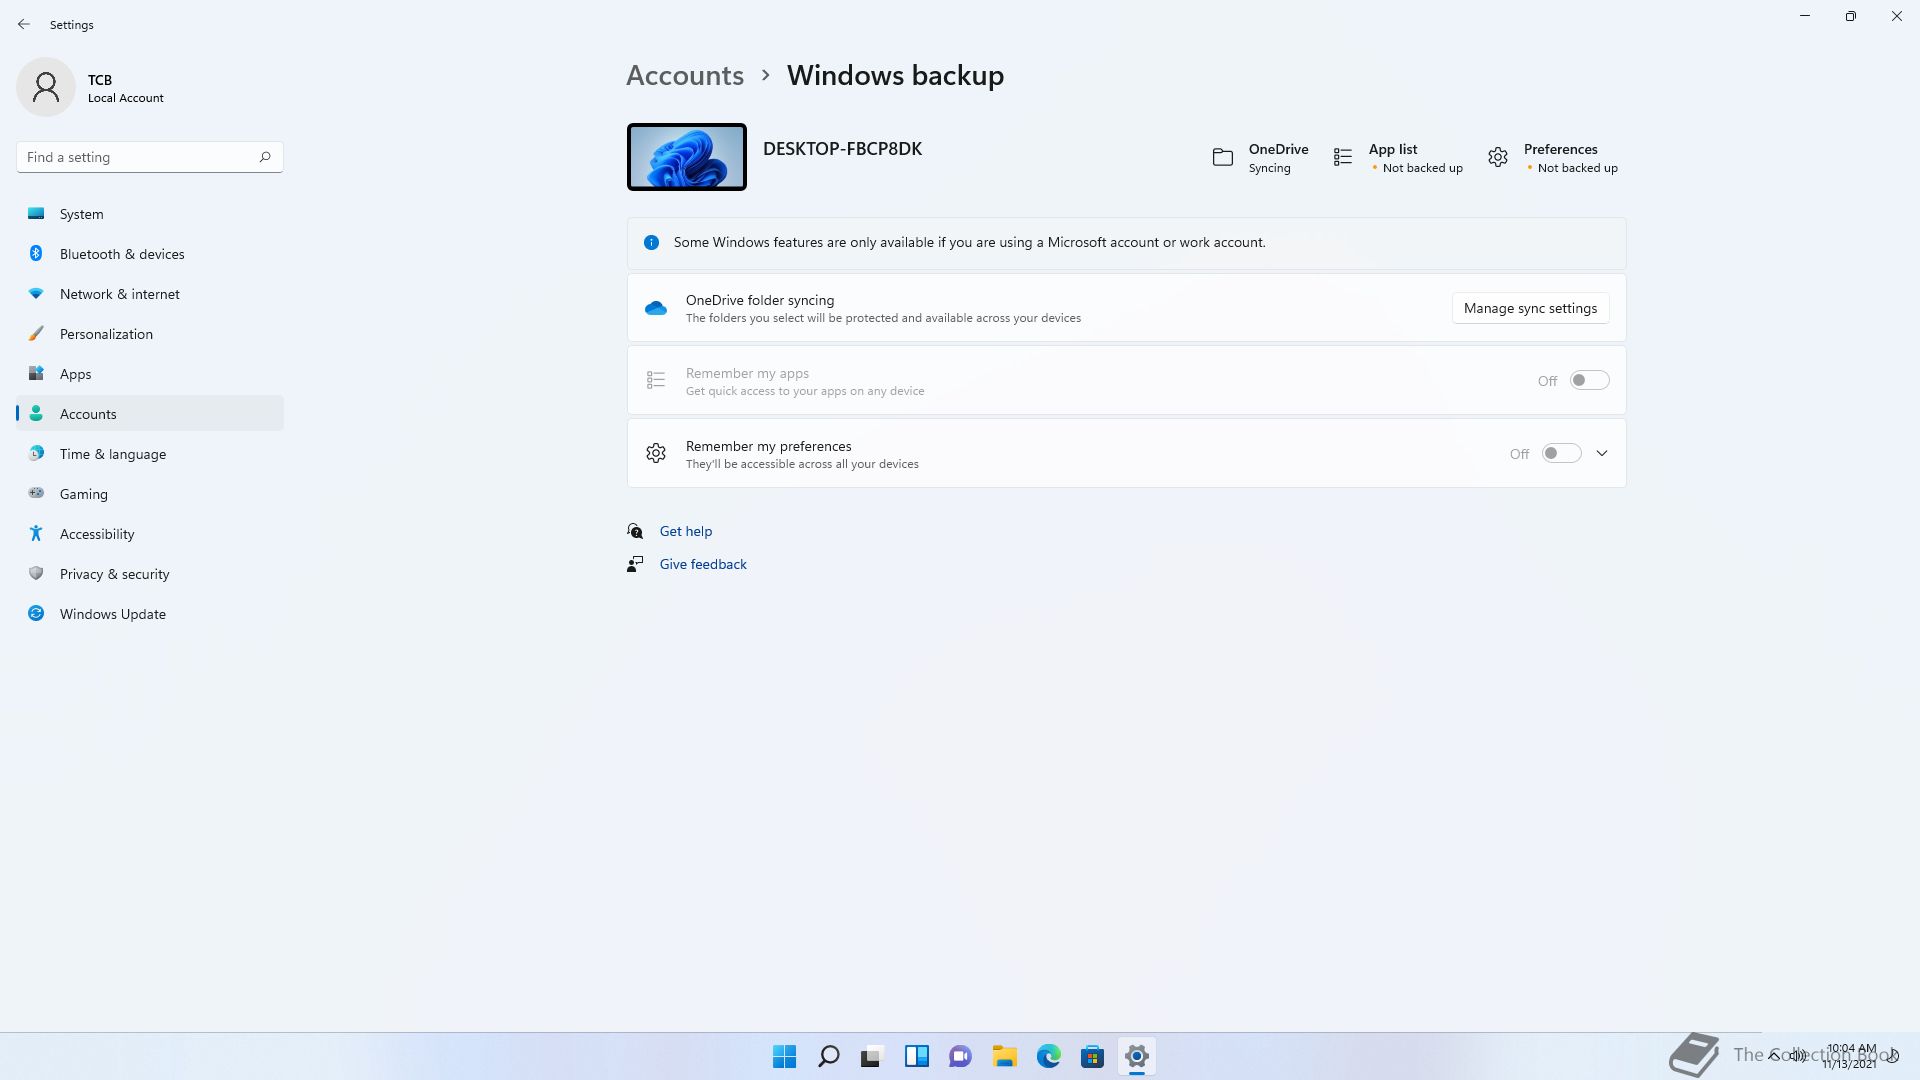The width and height of the screenshot is (1920, 1080).
Task: Open Personalization category
Action: point(150,333)
